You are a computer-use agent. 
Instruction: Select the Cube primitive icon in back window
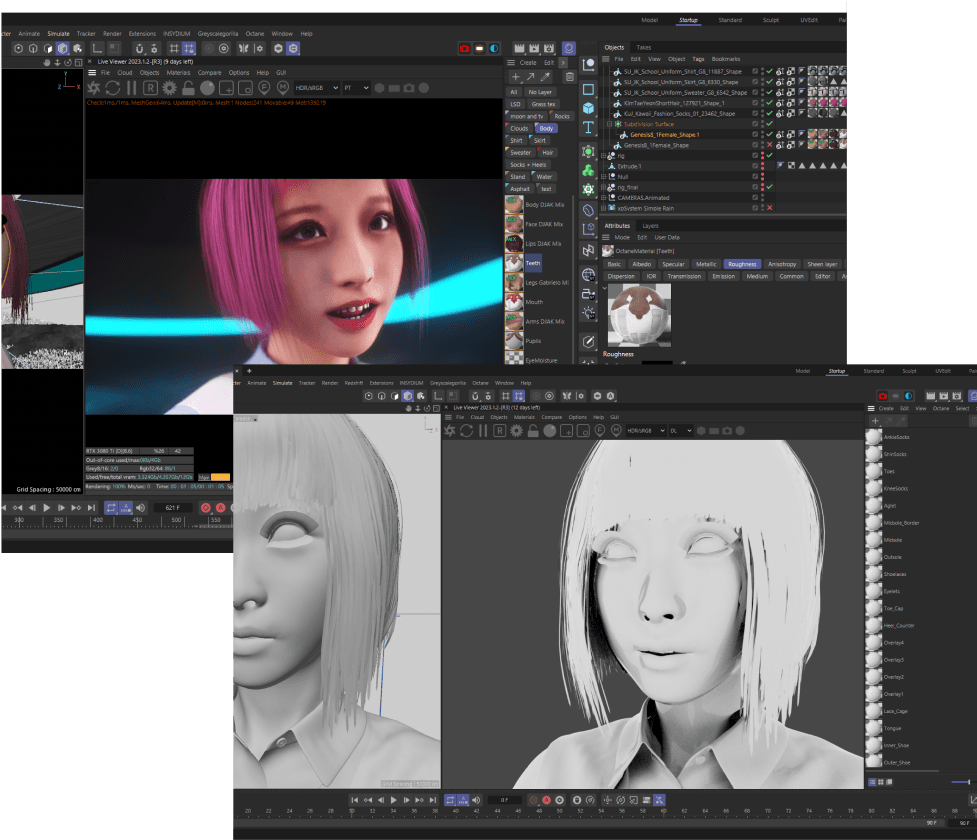[x=588, y=108]
